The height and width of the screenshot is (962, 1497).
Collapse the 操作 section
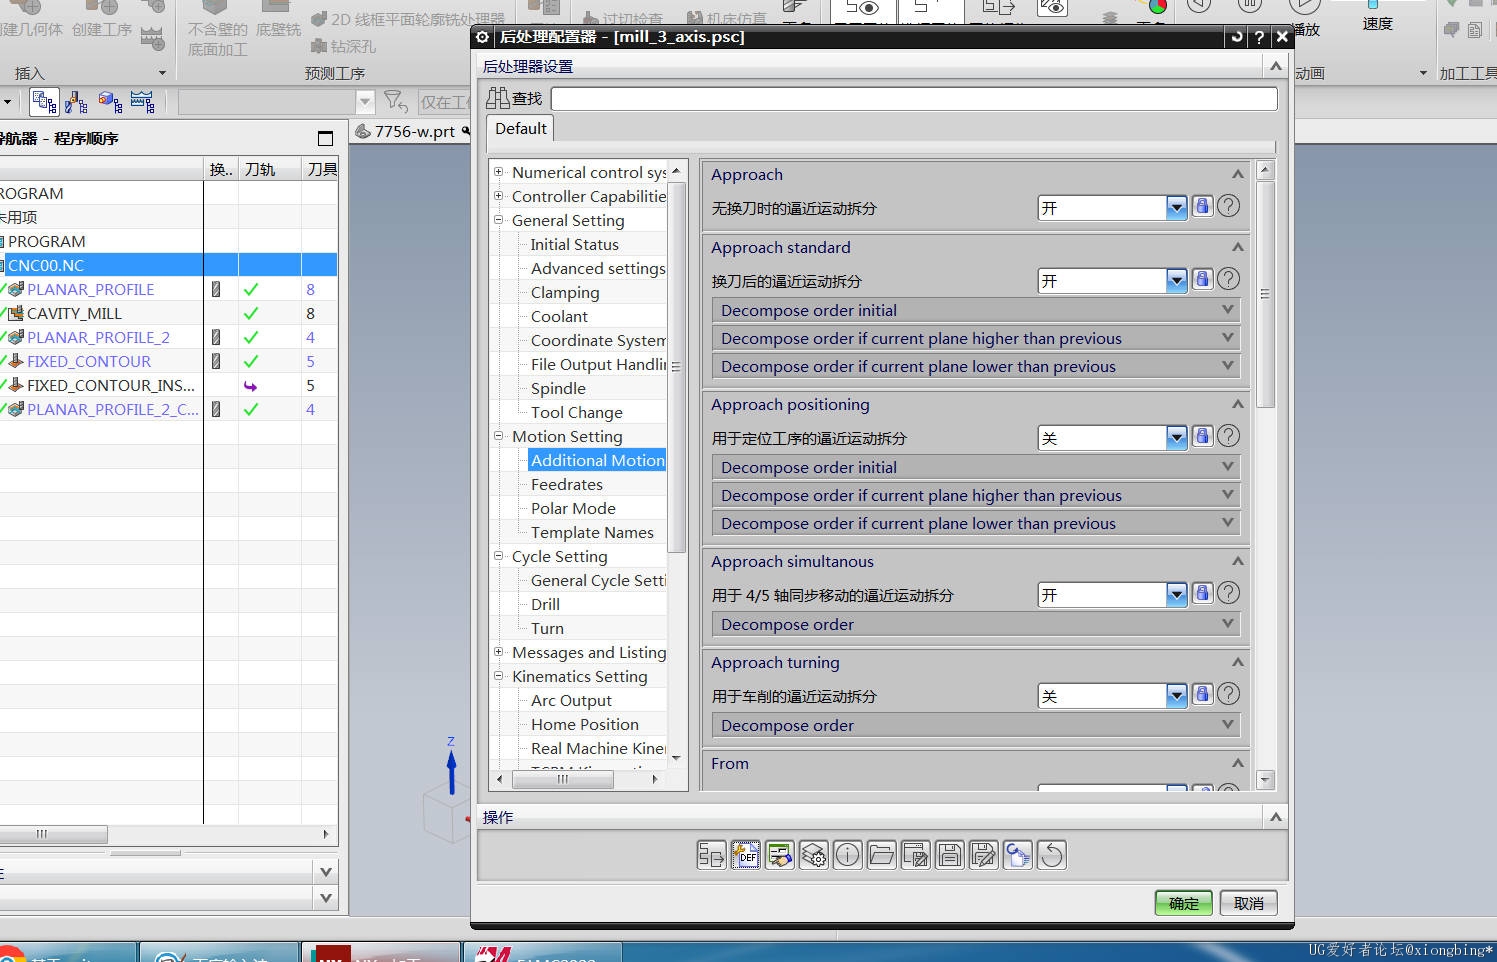tap(1275, 817)
